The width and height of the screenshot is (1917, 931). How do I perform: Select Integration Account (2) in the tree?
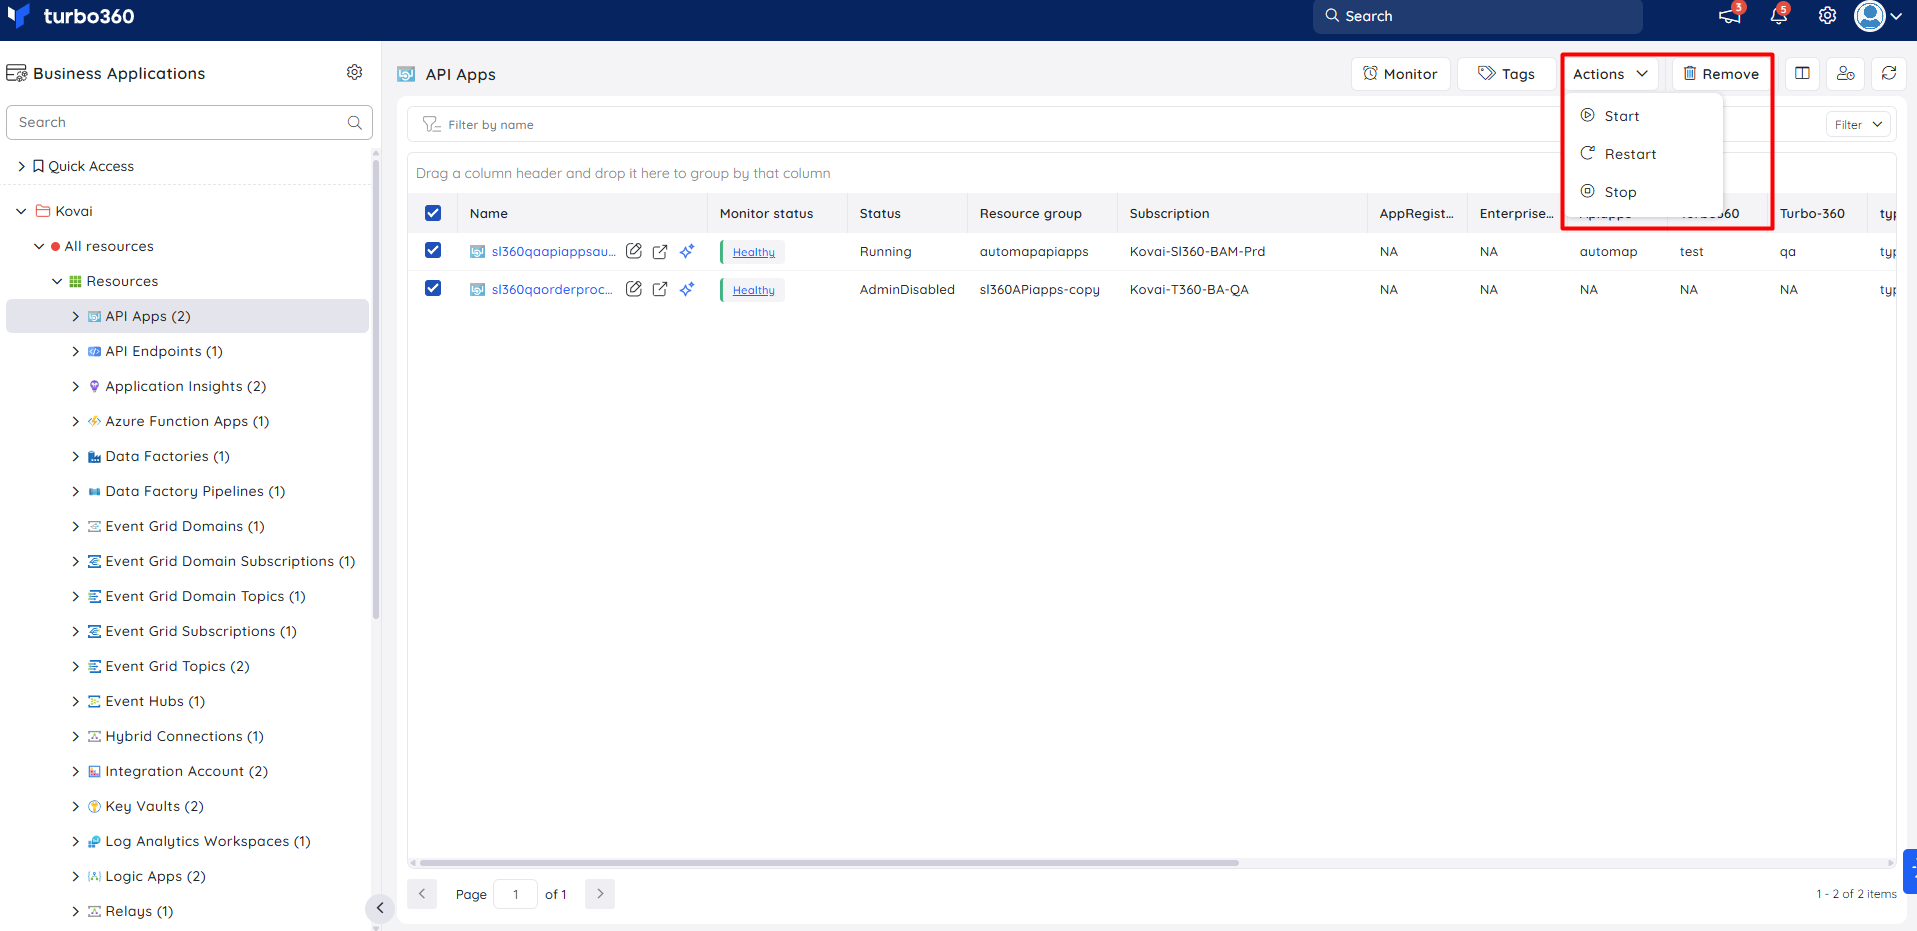186,771
